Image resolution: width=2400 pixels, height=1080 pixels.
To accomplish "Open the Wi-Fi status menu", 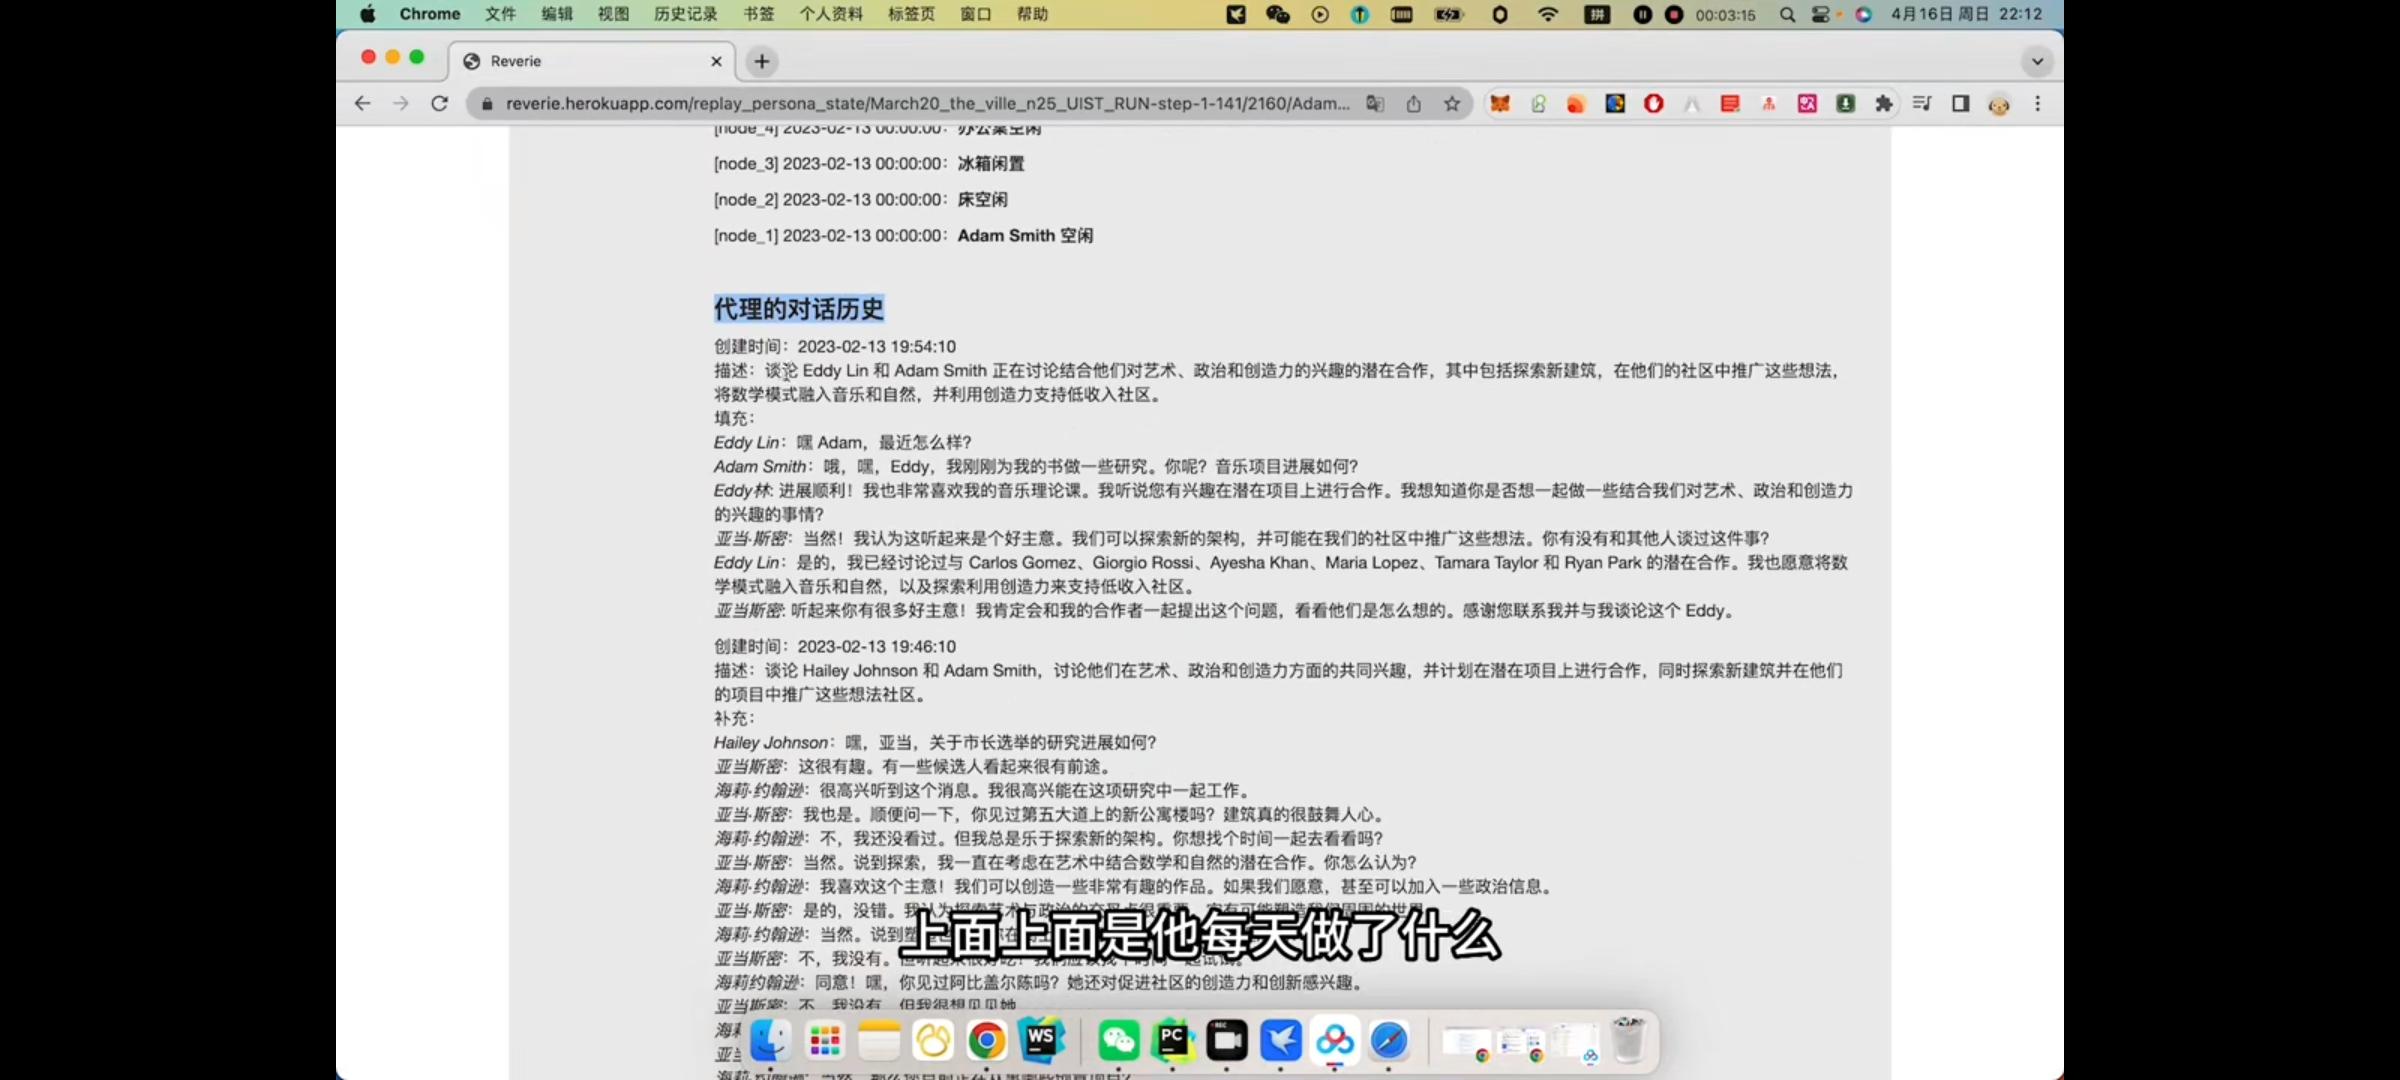I will (x=1548, y=14).
